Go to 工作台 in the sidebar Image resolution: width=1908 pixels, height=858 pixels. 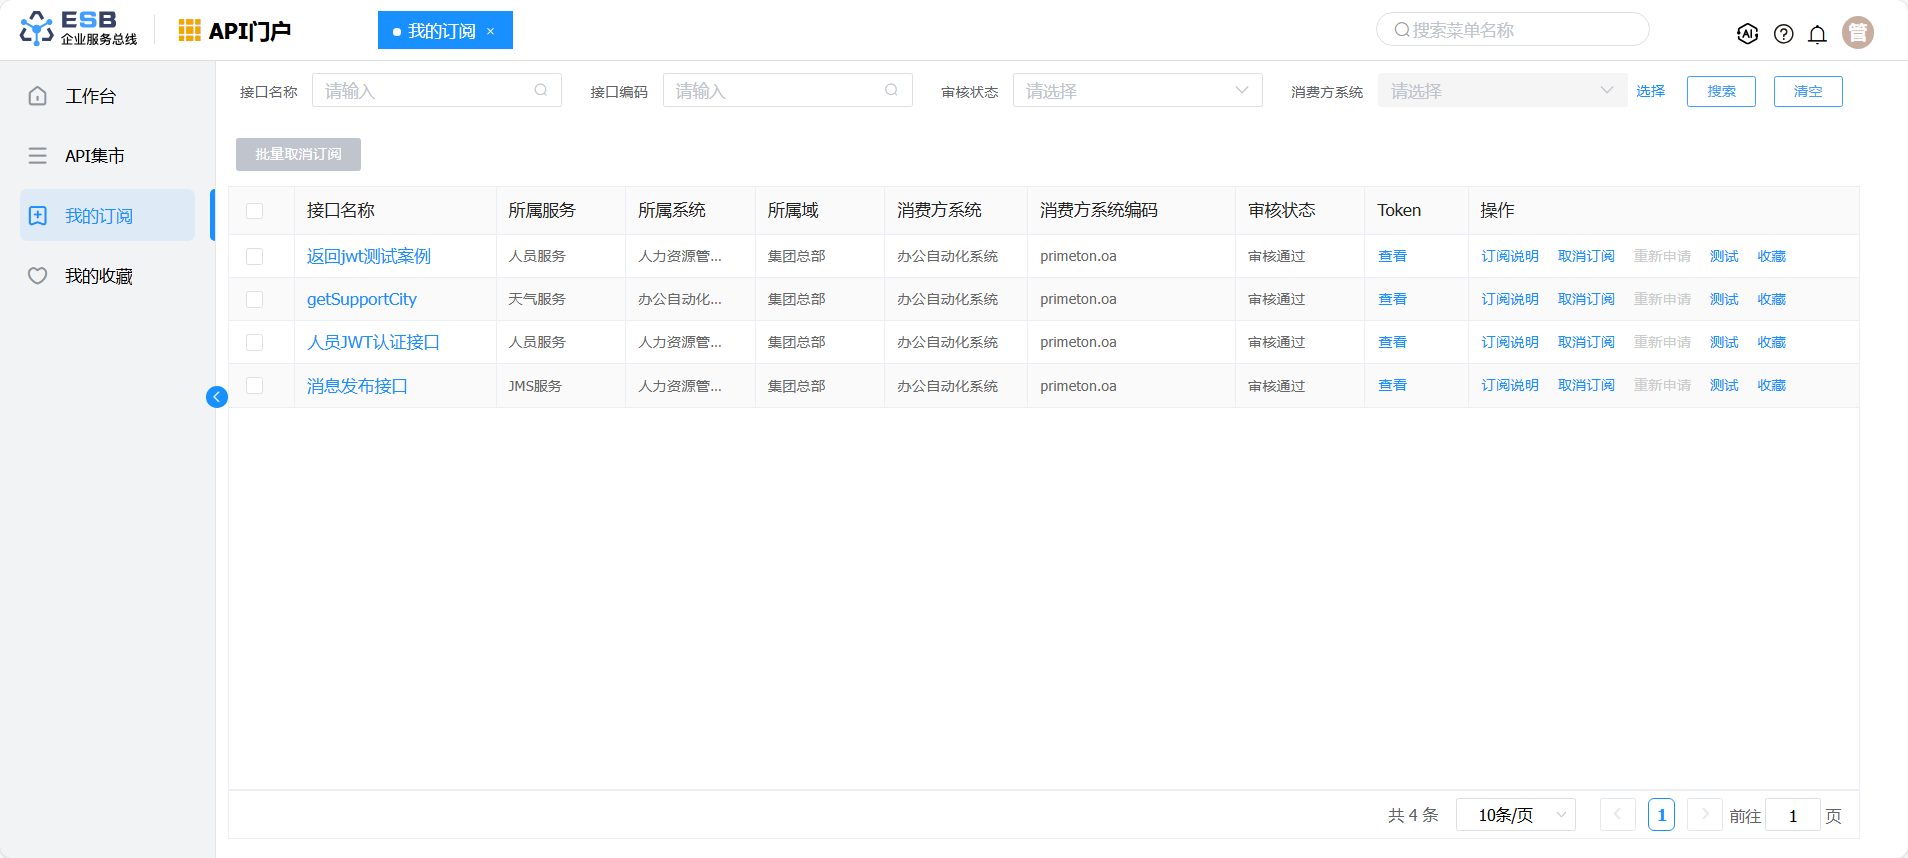pyautogui.click(x=90, y=96)
